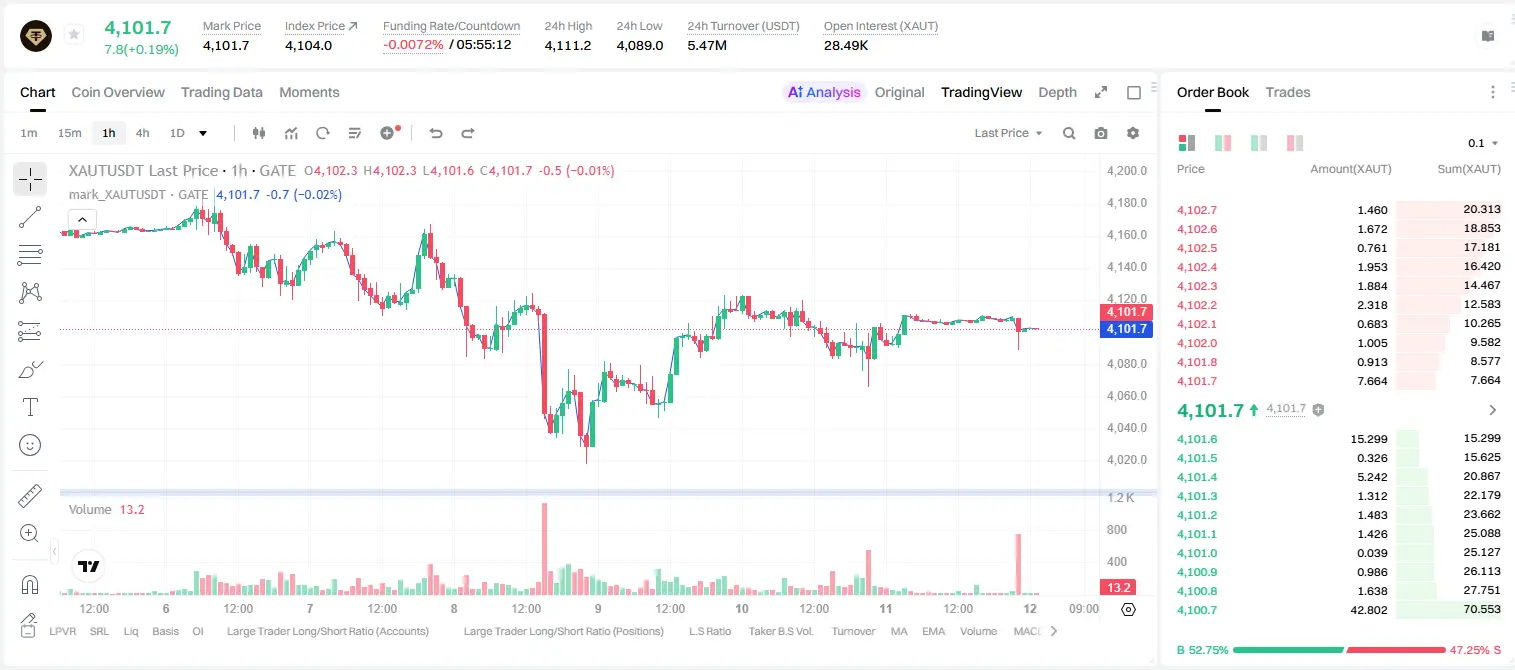Switch to the Trades tab
The width and height of the screenshot is (1515, 670).
(x=1288, y=92)
